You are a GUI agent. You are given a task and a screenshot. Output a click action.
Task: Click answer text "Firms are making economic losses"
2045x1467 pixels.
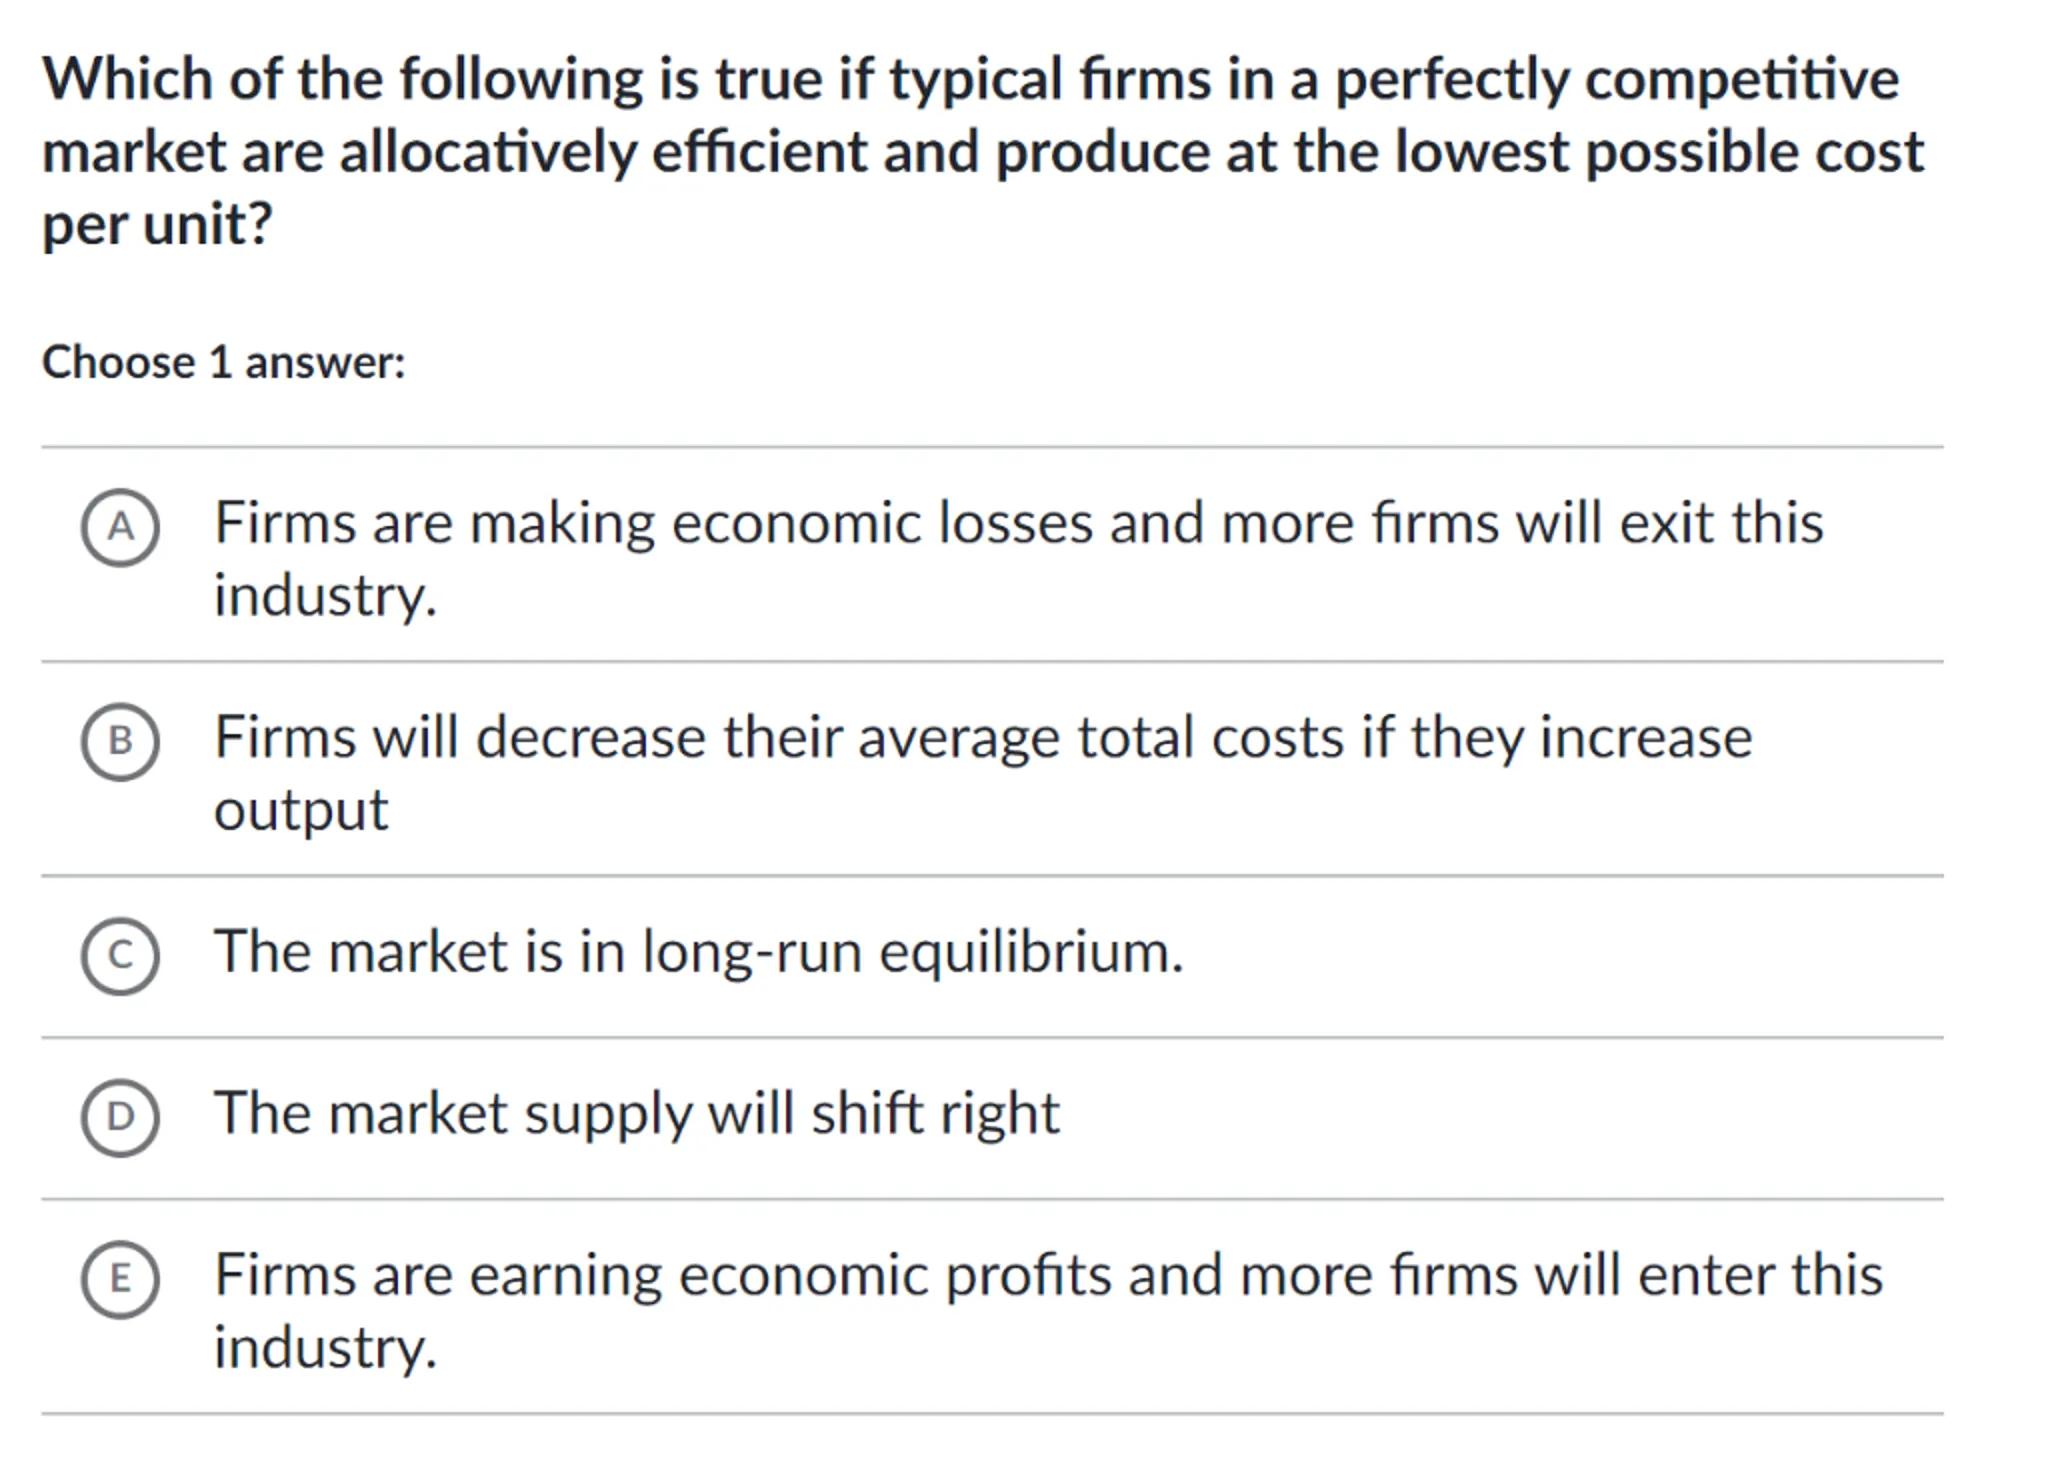[x=653, y=523]
